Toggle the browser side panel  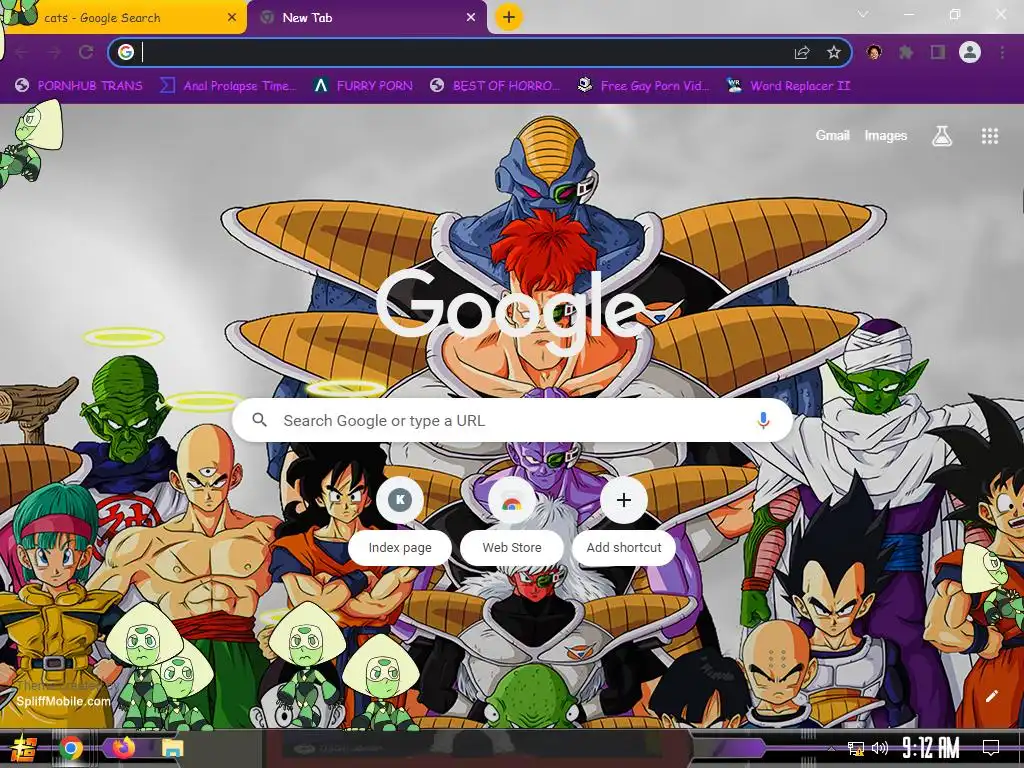click(x=938, y=52)
